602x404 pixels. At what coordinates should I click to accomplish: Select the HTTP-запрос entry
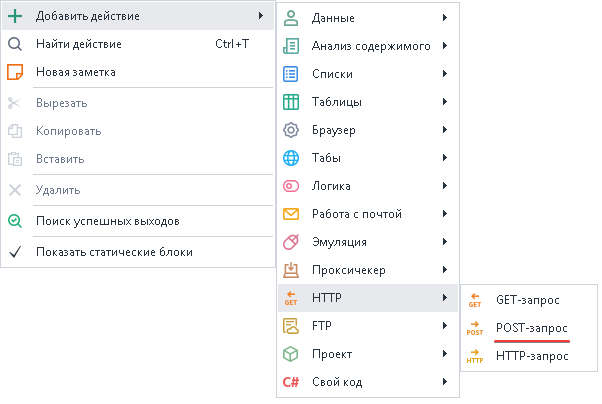point(531,355)
